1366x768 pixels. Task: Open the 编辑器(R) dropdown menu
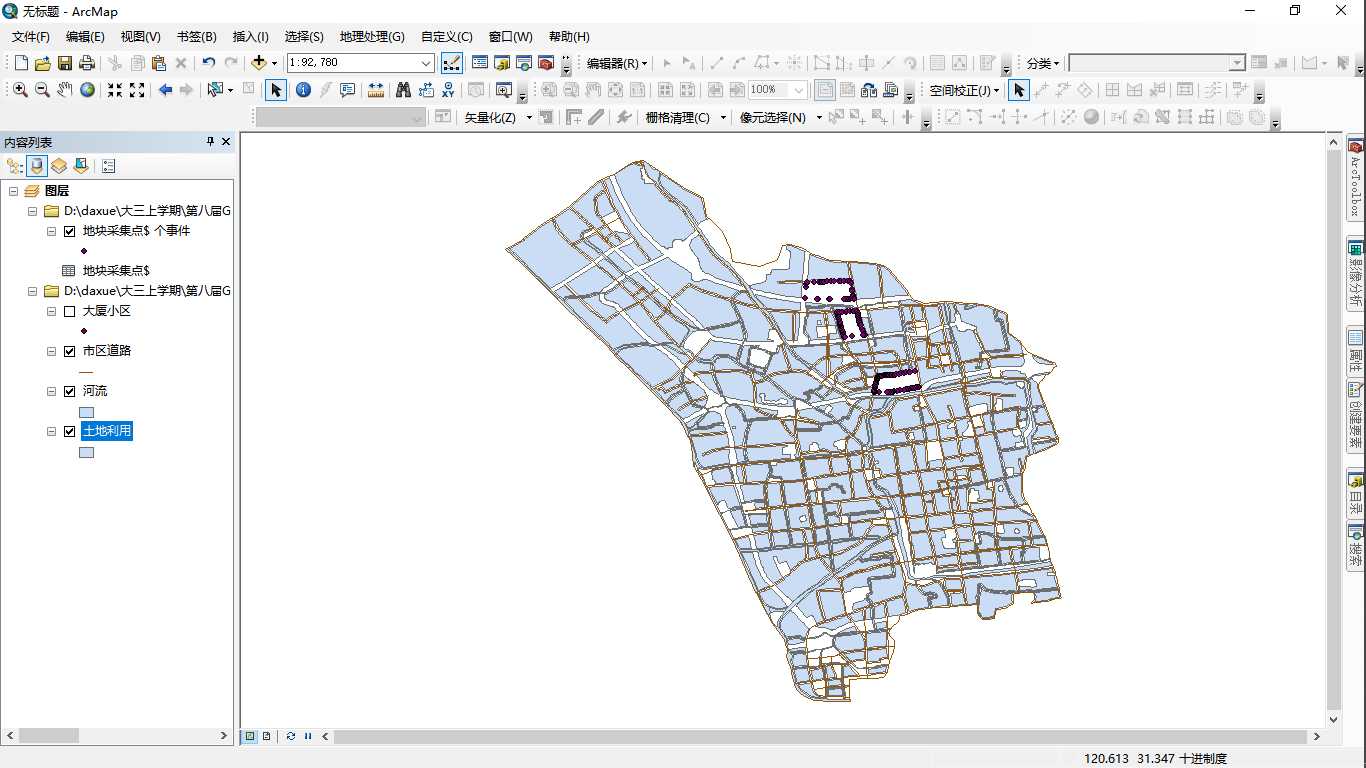pyautogui.click(x=617, y=63)
